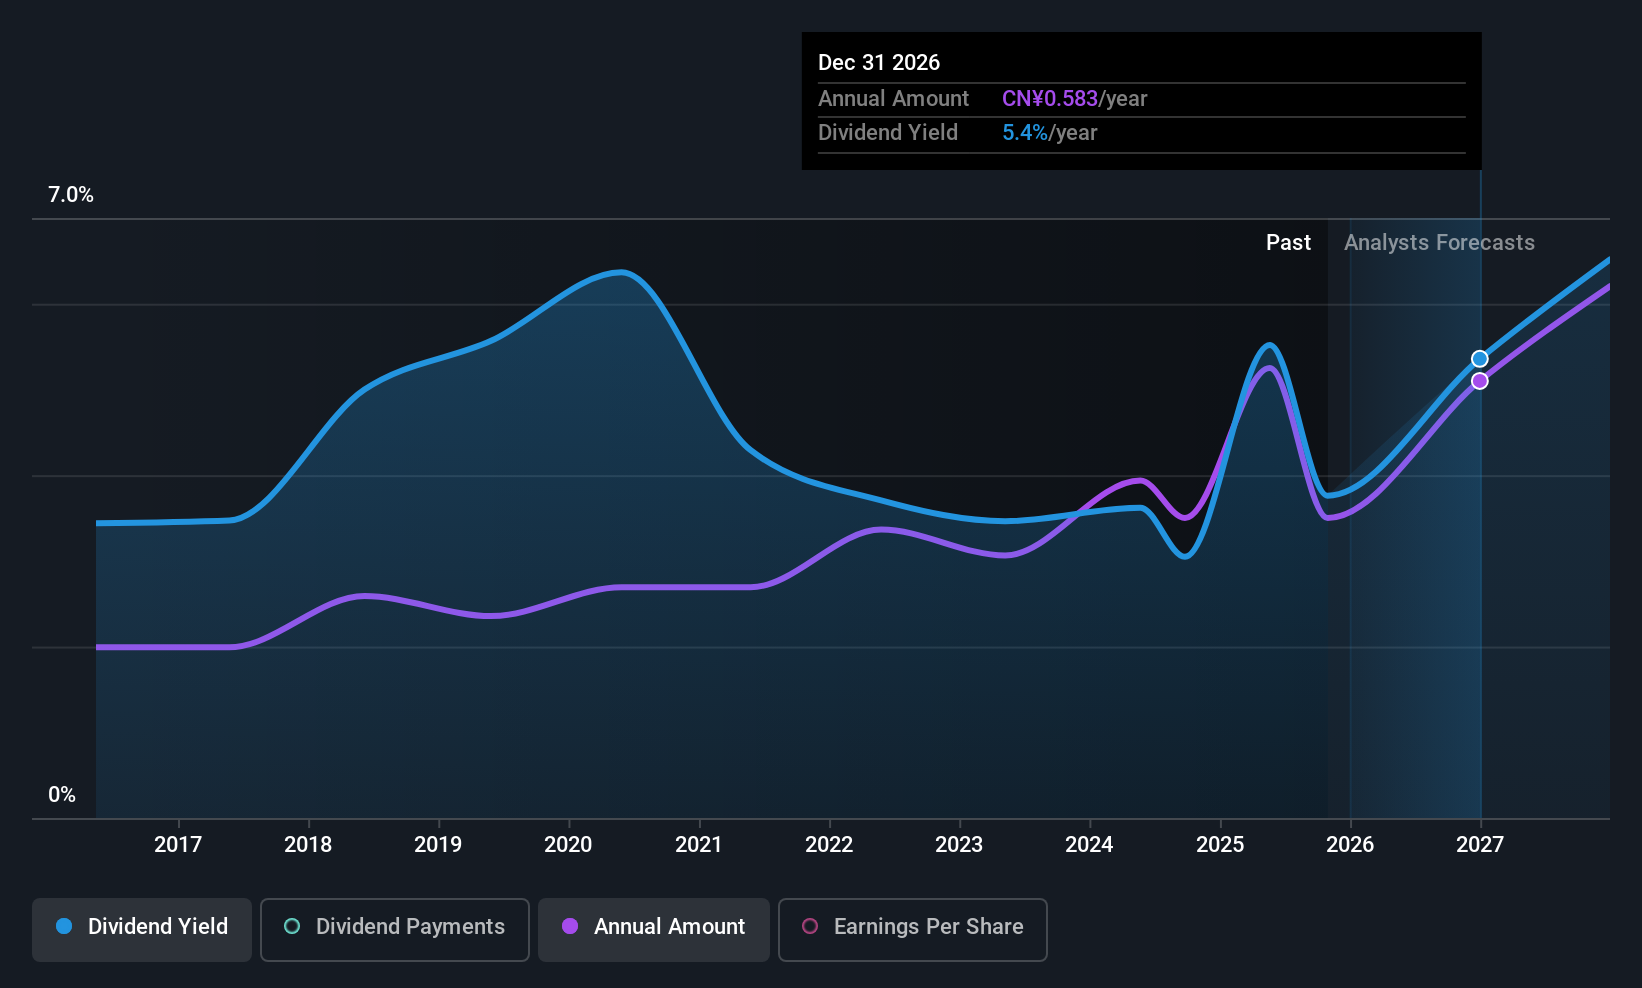Select the purple forecast marker on the chart
Image resolution: width=1642 pixels, height=988 pixels.
(x=1481, y=381)
